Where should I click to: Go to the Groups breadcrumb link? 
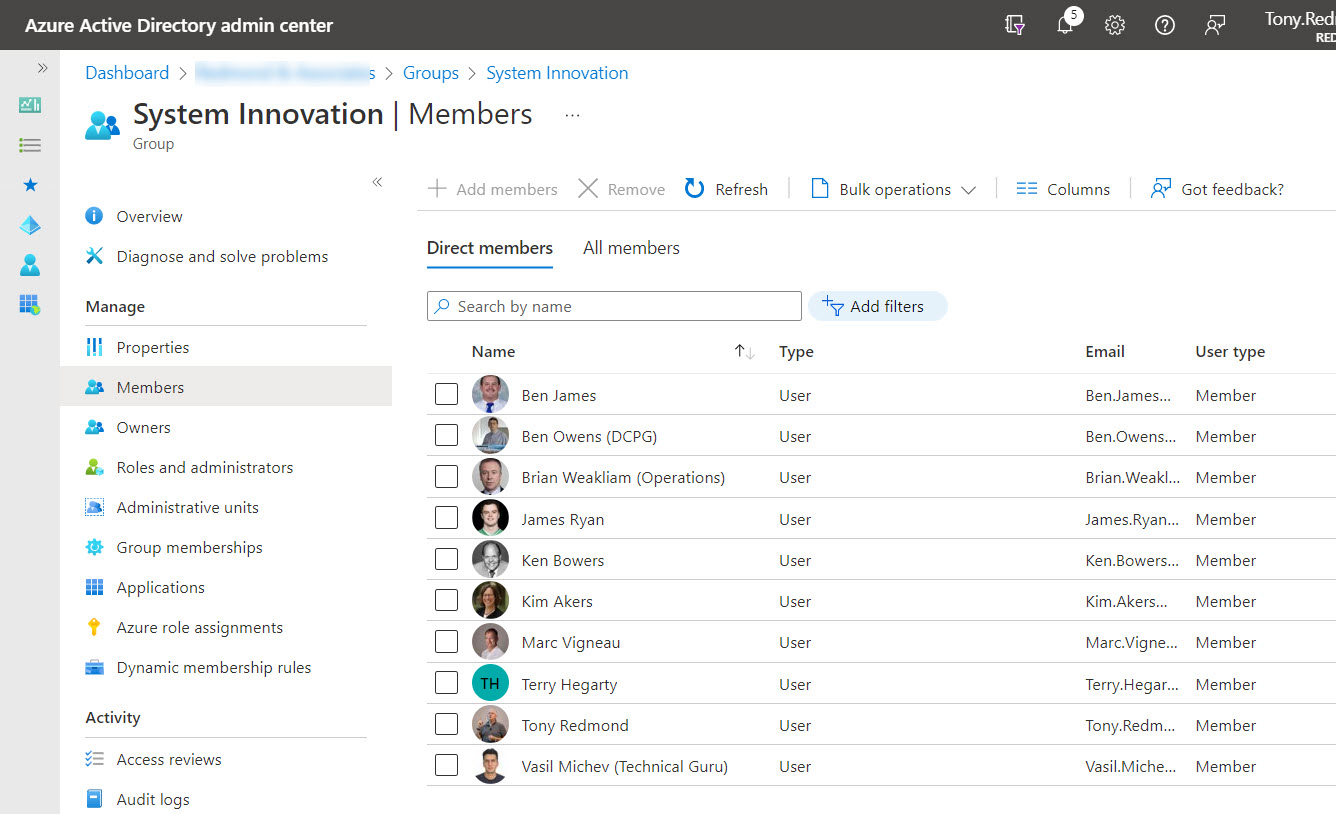click(x=431, y=73)
